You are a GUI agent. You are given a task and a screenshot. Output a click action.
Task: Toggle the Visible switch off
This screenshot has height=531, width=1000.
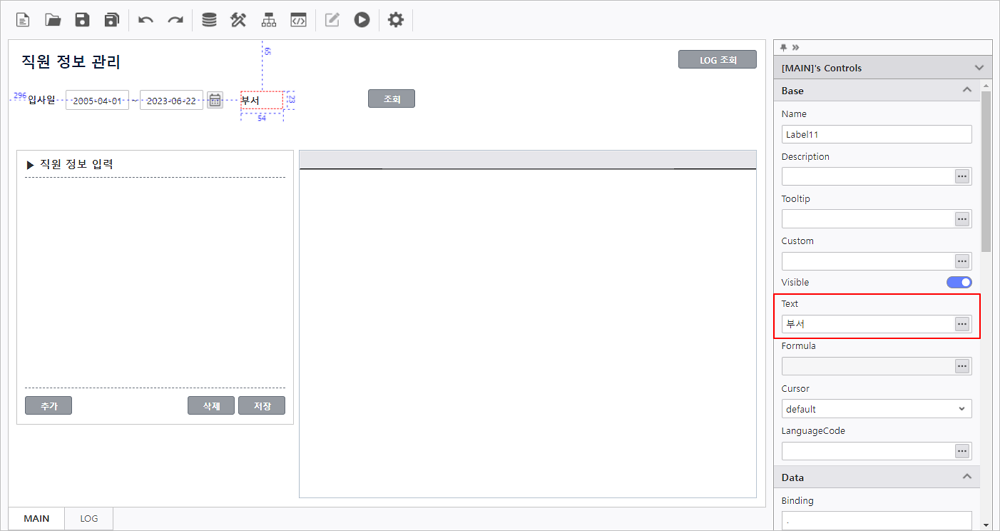coord(959,283)
